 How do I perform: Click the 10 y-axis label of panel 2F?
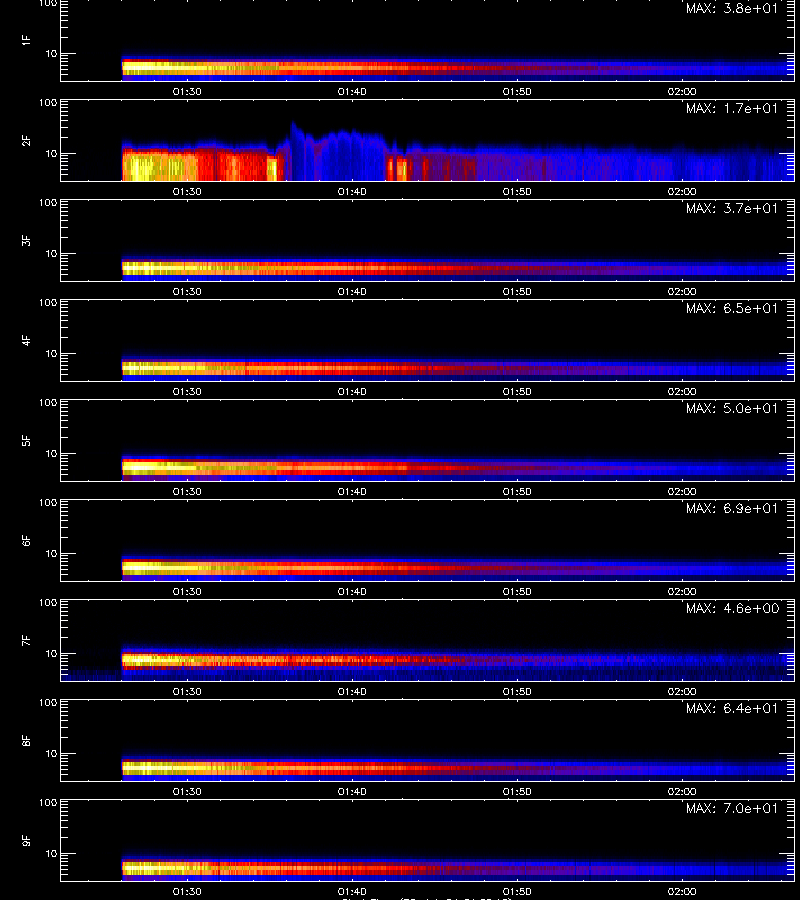pyautogui.click(x=52, y=153)
